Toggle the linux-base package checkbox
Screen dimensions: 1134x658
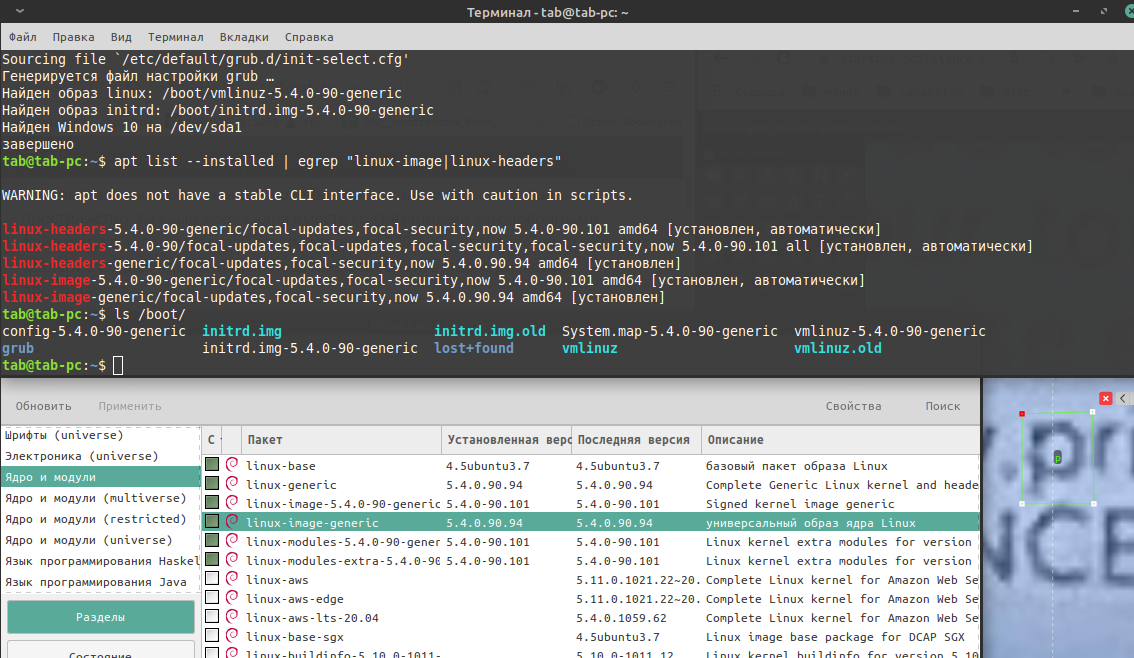212,464
